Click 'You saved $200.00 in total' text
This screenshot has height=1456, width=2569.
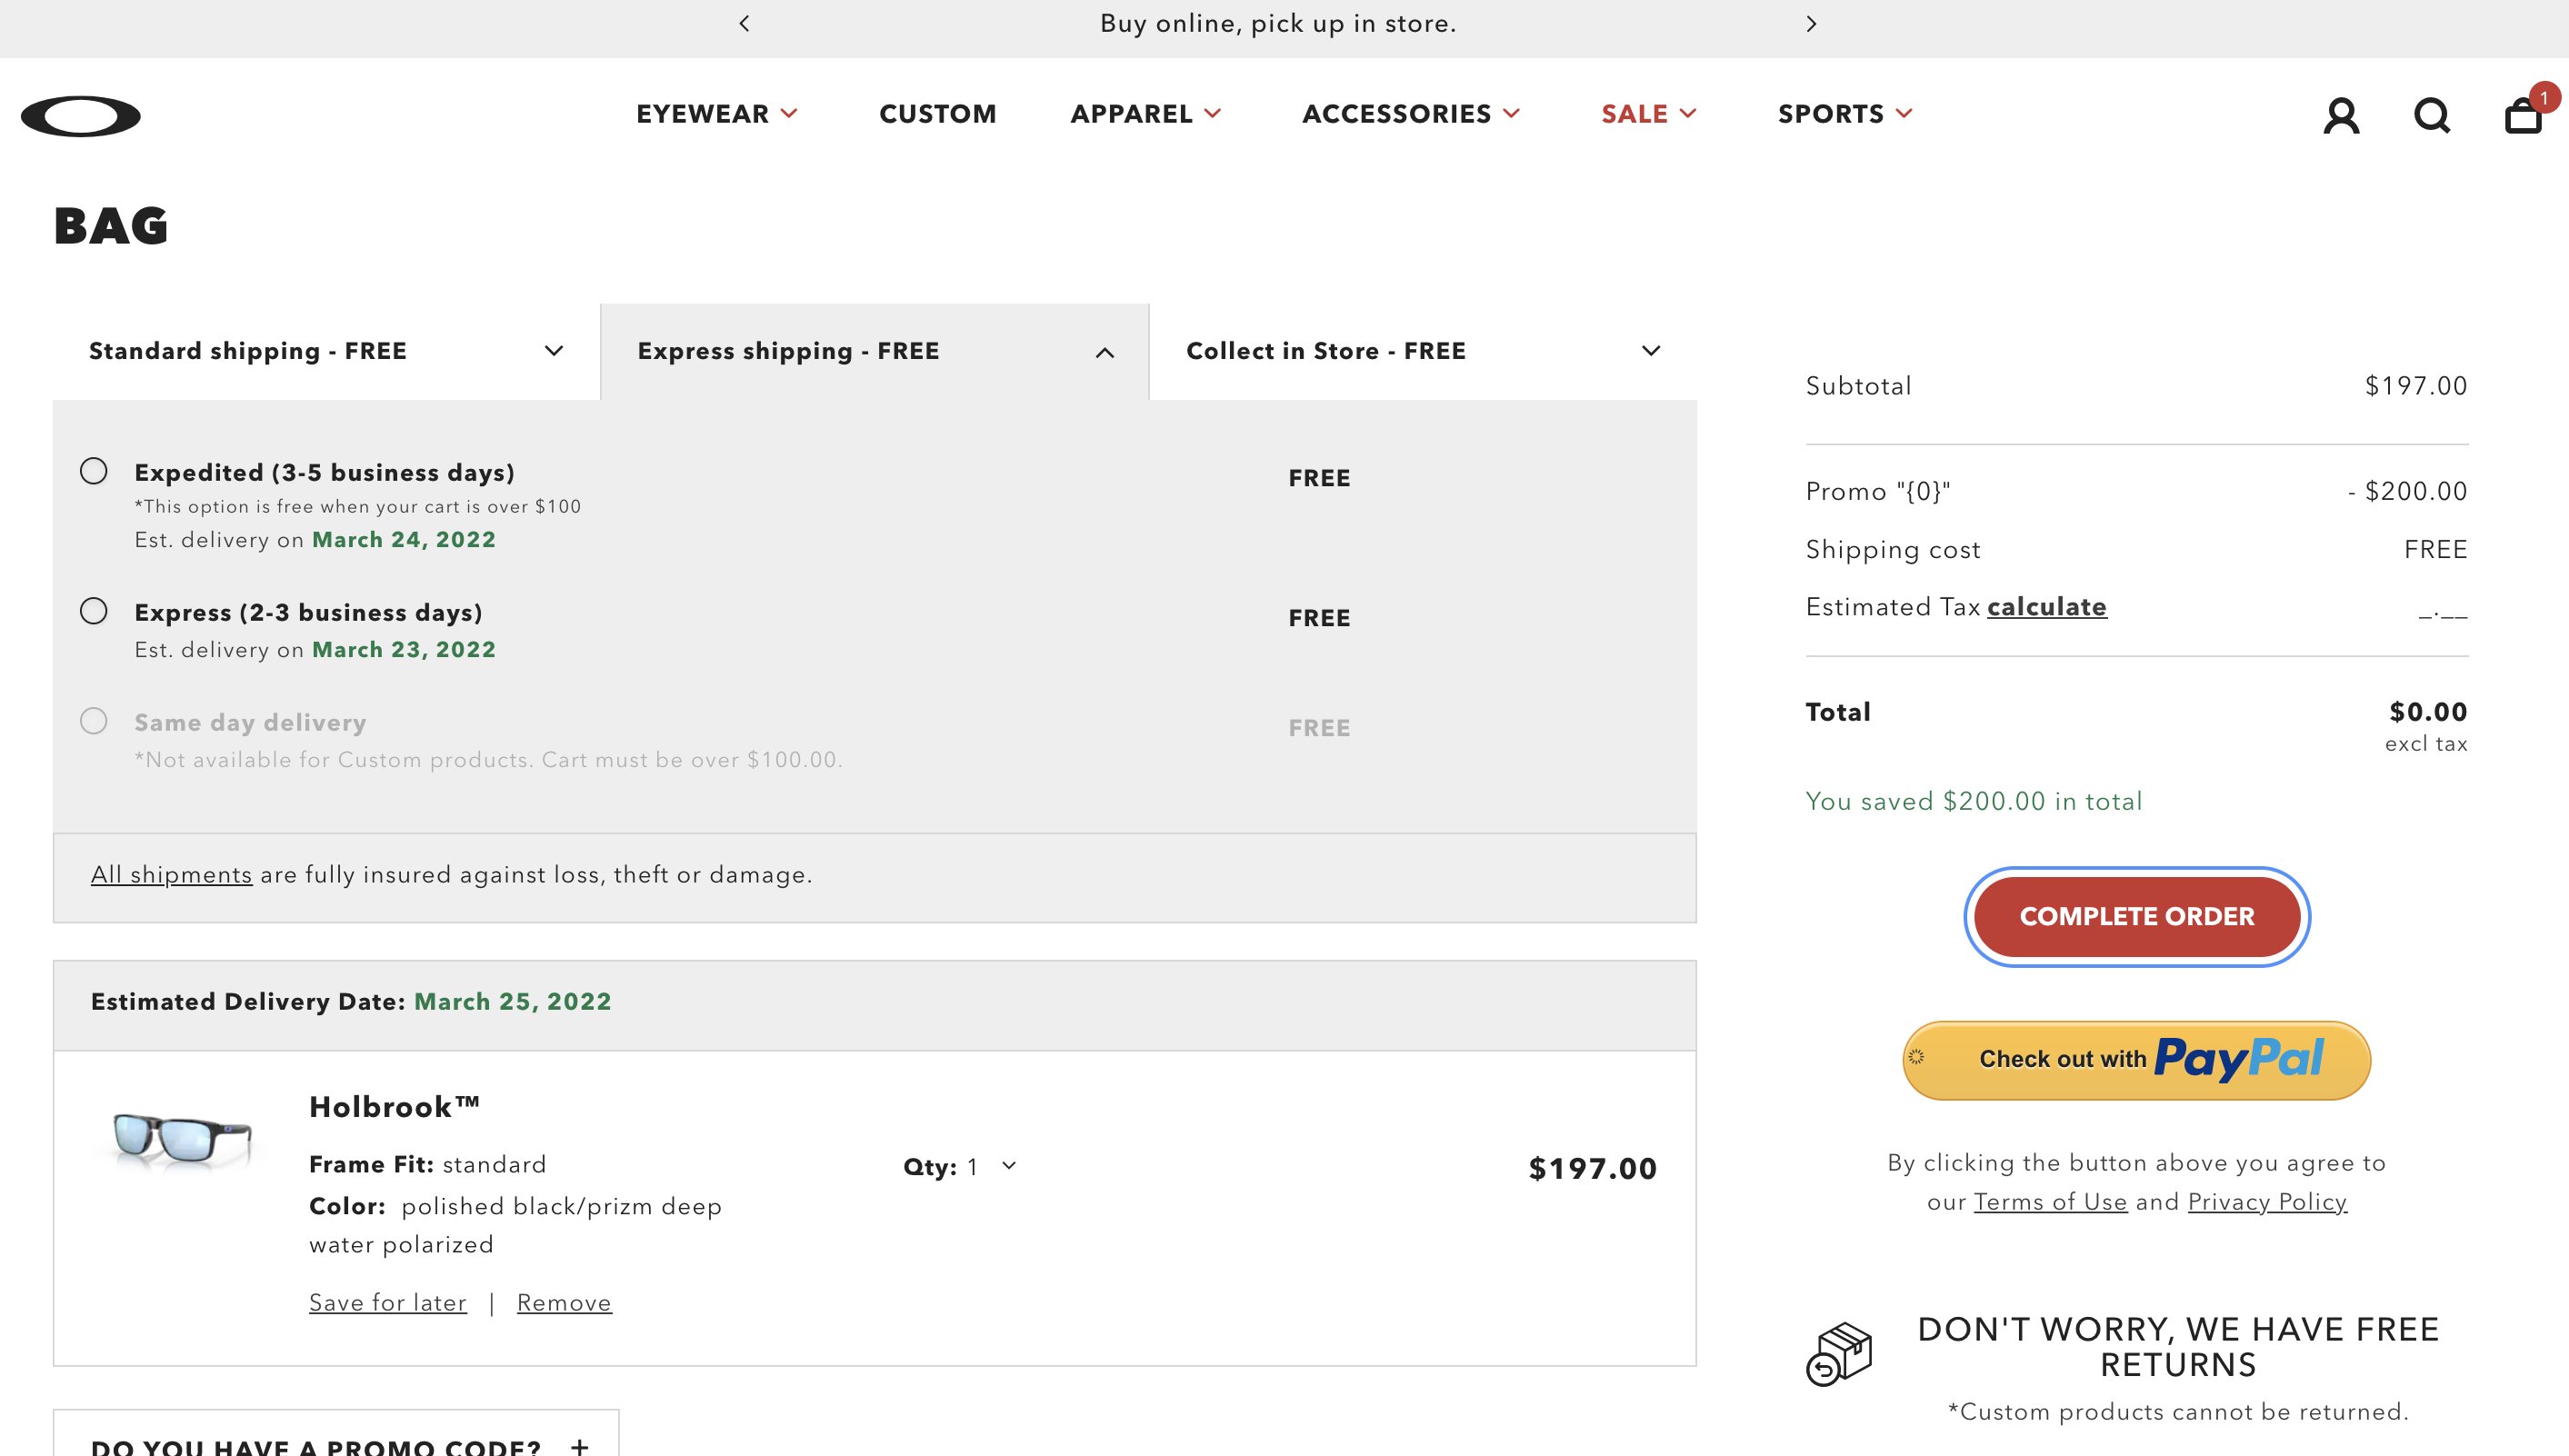[1973, 801]
